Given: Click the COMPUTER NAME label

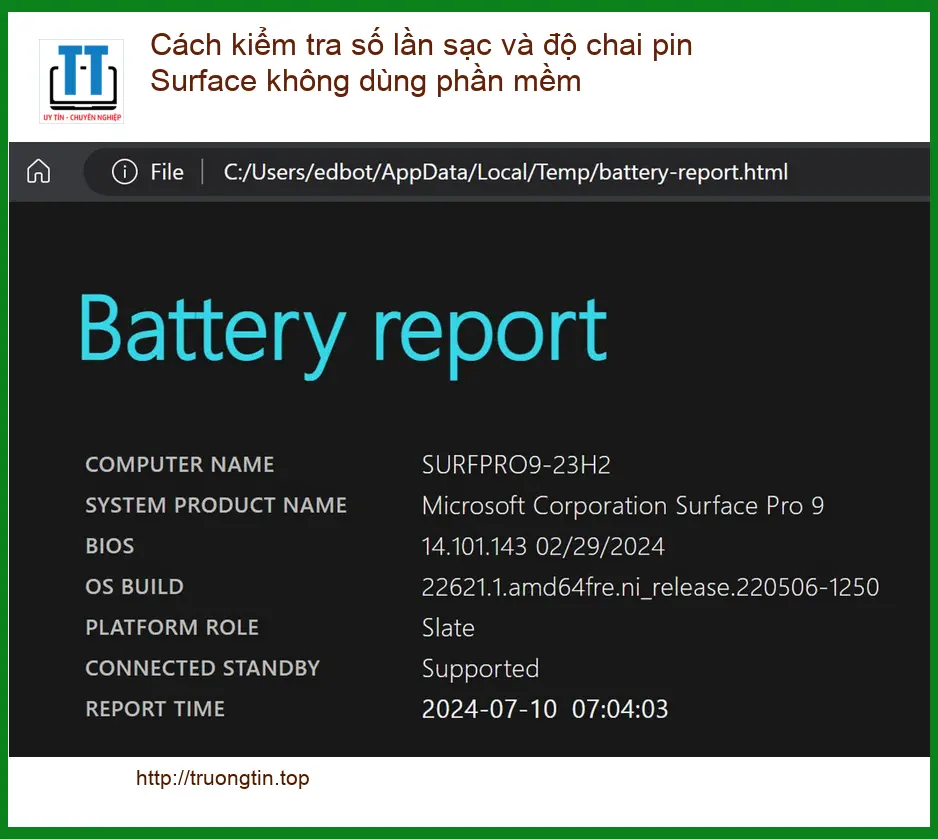Looking at the screenshot, I should coord(179,465).
